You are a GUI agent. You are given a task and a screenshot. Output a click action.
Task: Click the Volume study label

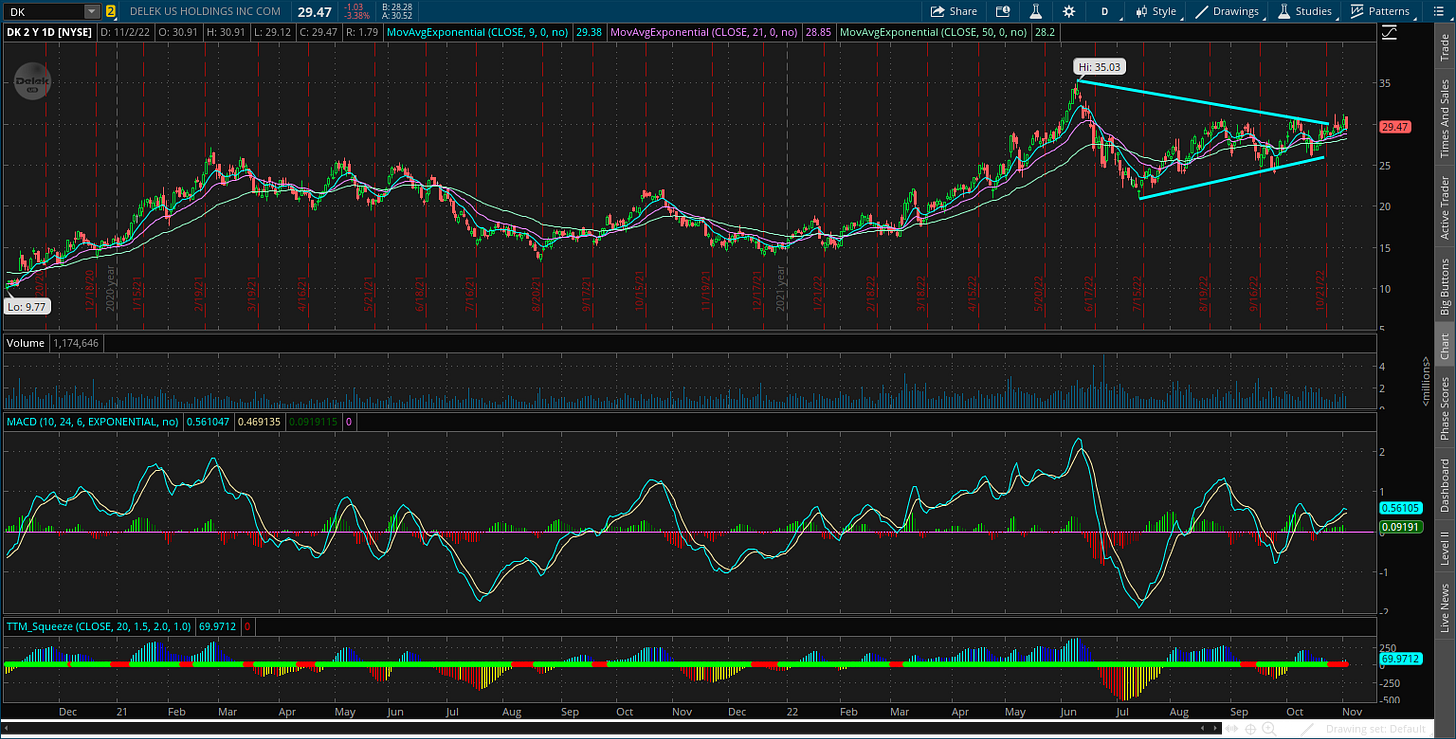click(25, 343)
